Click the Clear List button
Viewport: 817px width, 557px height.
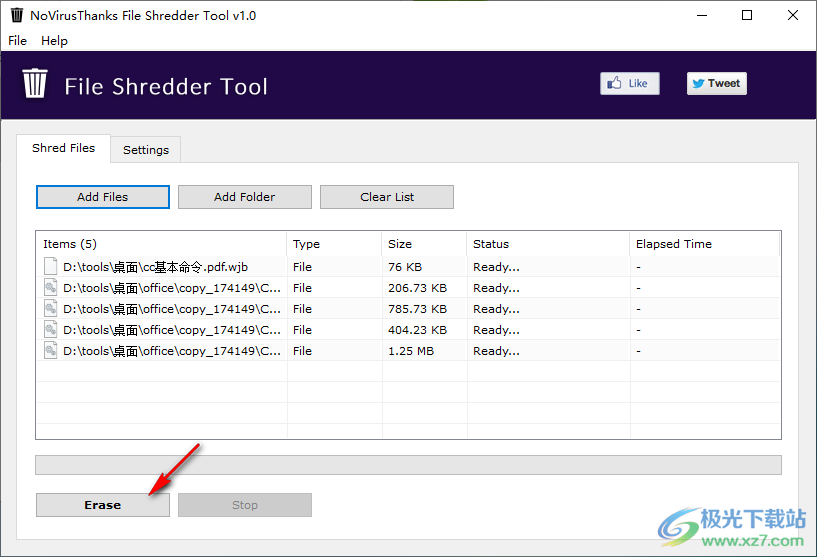pos(387,197)
